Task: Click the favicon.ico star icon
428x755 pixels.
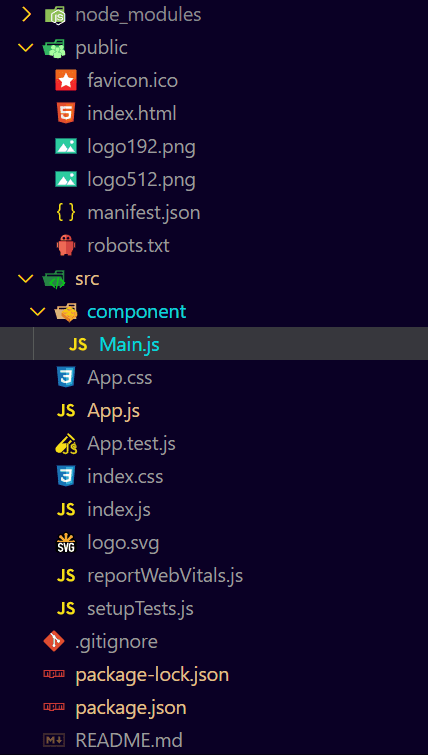Action: click(66, 80)
